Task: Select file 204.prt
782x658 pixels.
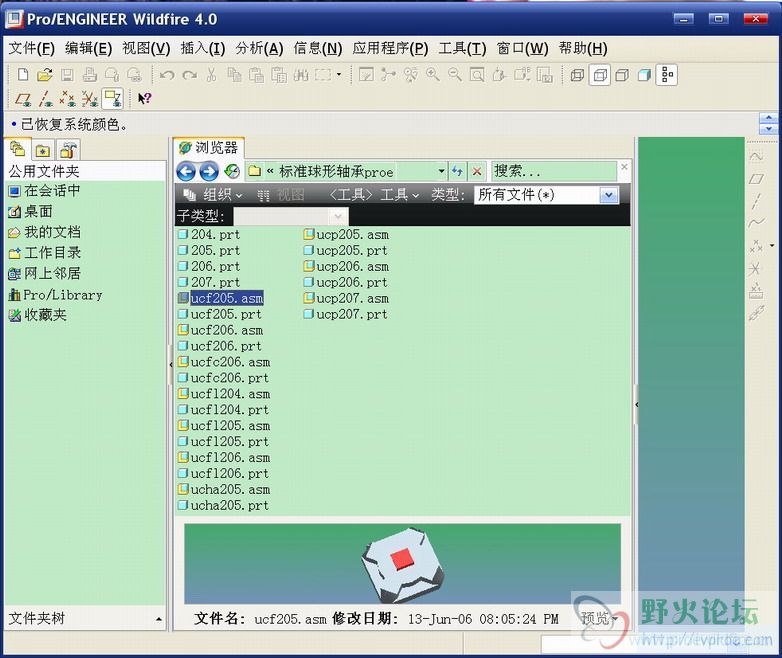Action: (209, 234)
